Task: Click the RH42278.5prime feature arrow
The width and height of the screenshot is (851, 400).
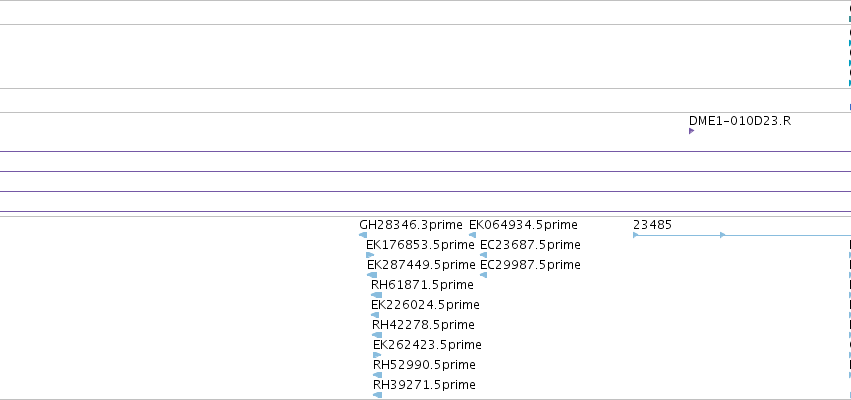Action: point(377,335)
